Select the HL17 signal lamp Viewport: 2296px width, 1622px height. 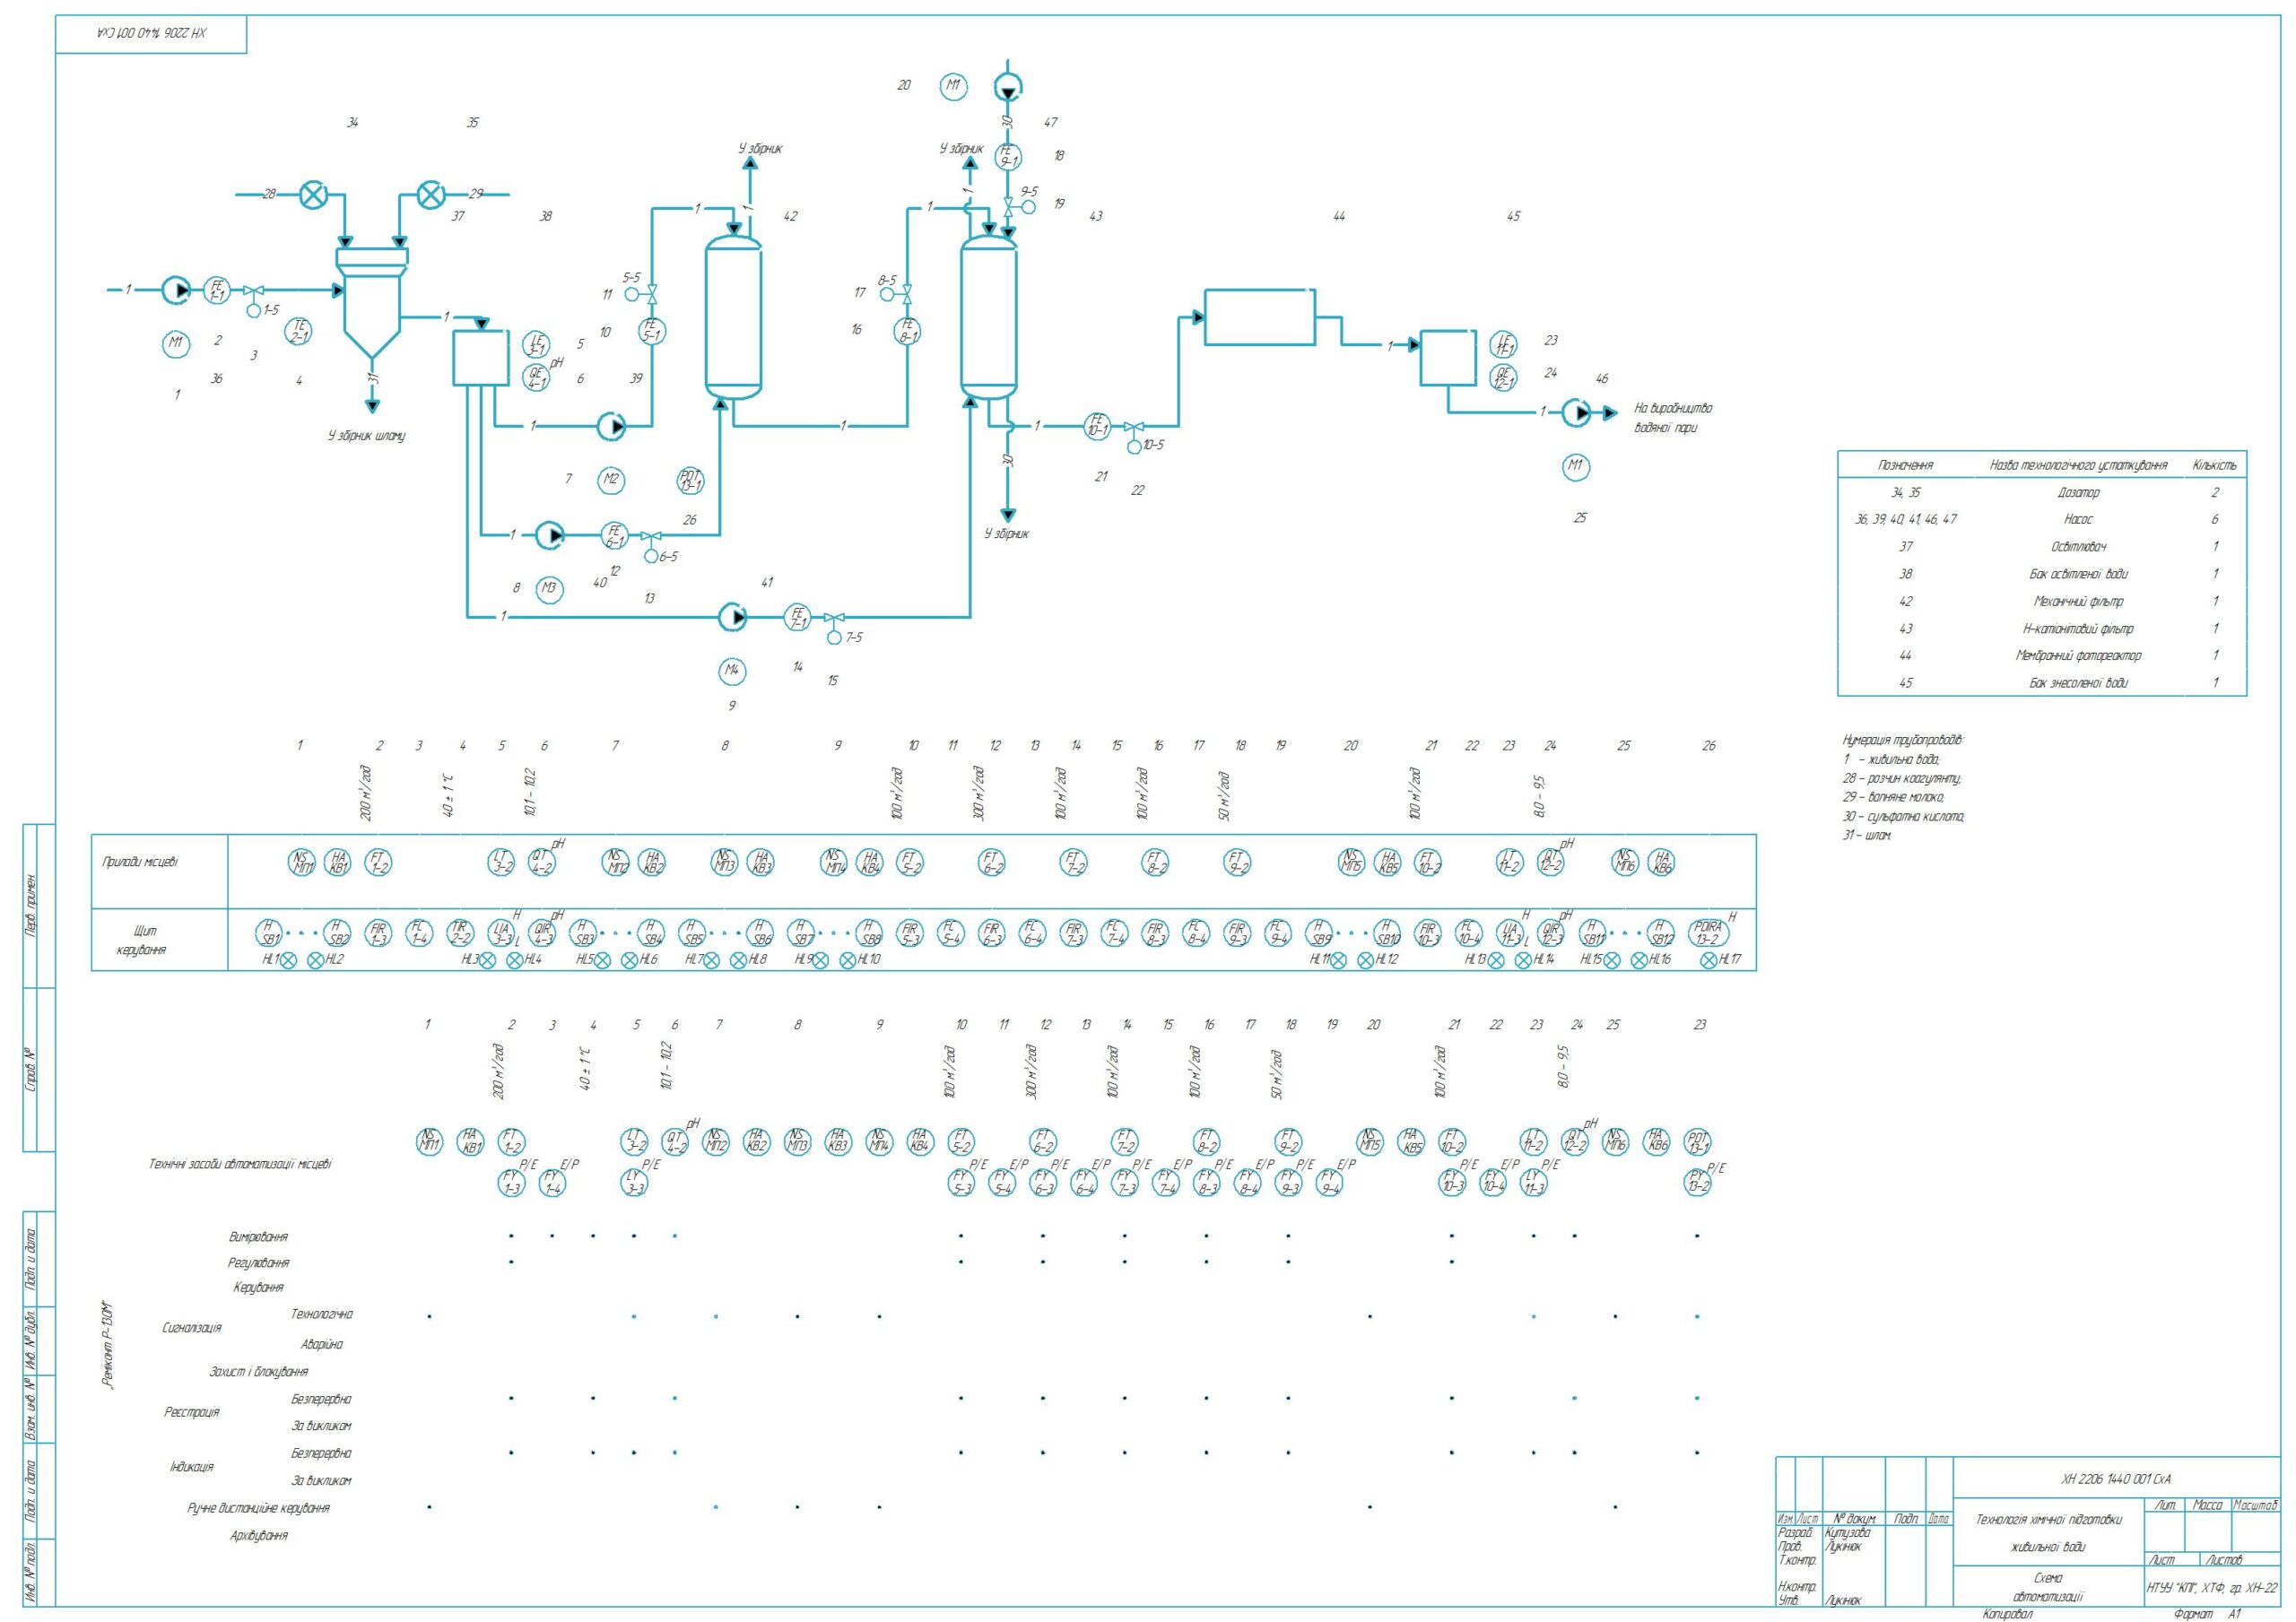1709,960
